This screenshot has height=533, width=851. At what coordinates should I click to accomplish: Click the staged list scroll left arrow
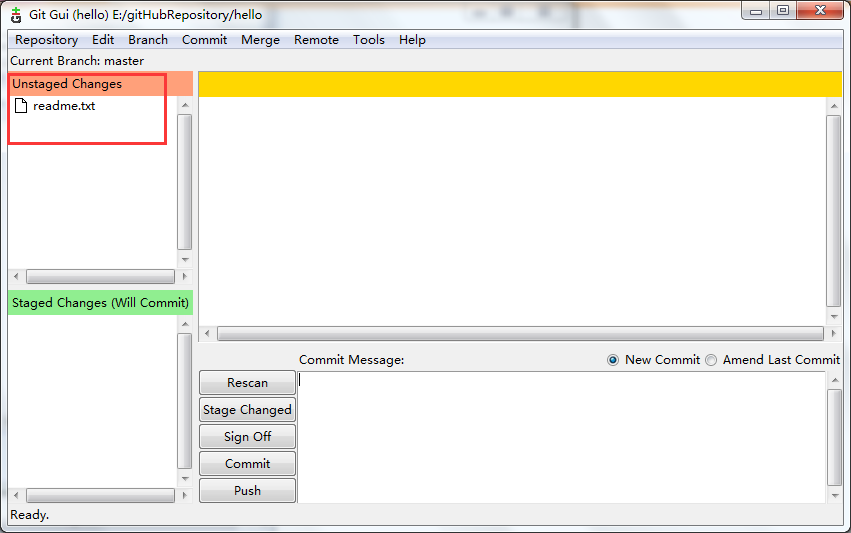pos(16,496)
